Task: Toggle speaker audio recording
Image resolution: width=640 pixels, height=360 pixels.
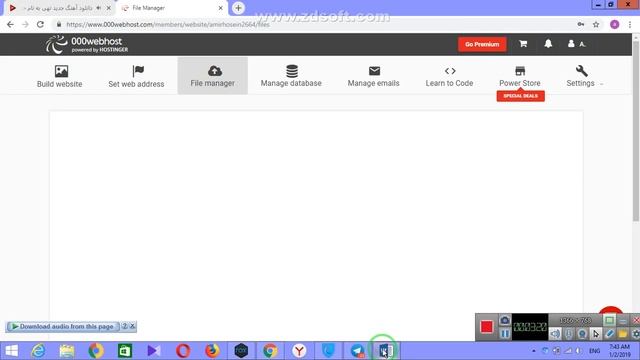Action: [555, 334]
